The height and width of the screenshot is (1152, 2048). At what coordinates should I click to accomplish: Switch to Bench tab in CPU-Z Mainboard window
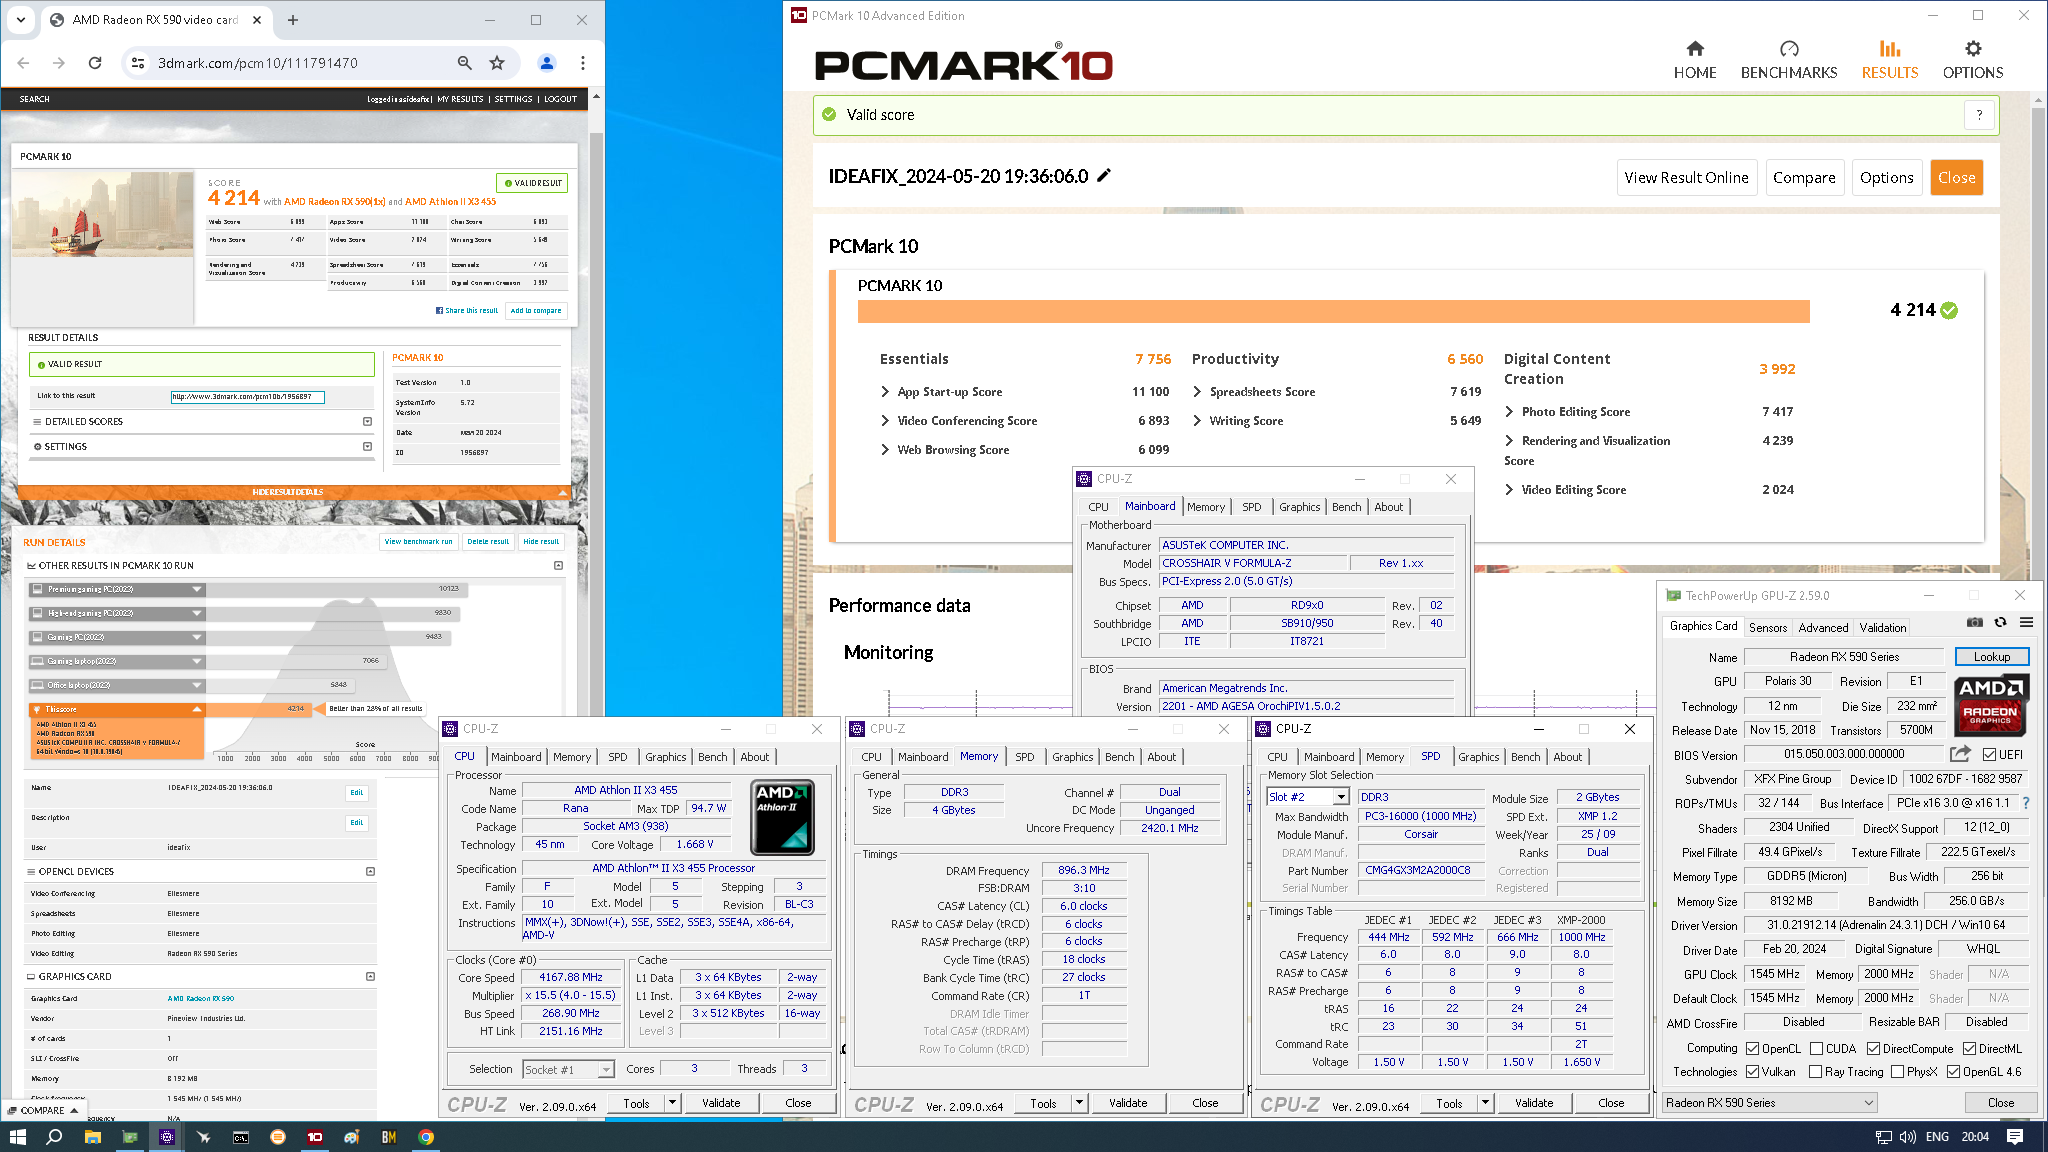(x=1346, y=507)
